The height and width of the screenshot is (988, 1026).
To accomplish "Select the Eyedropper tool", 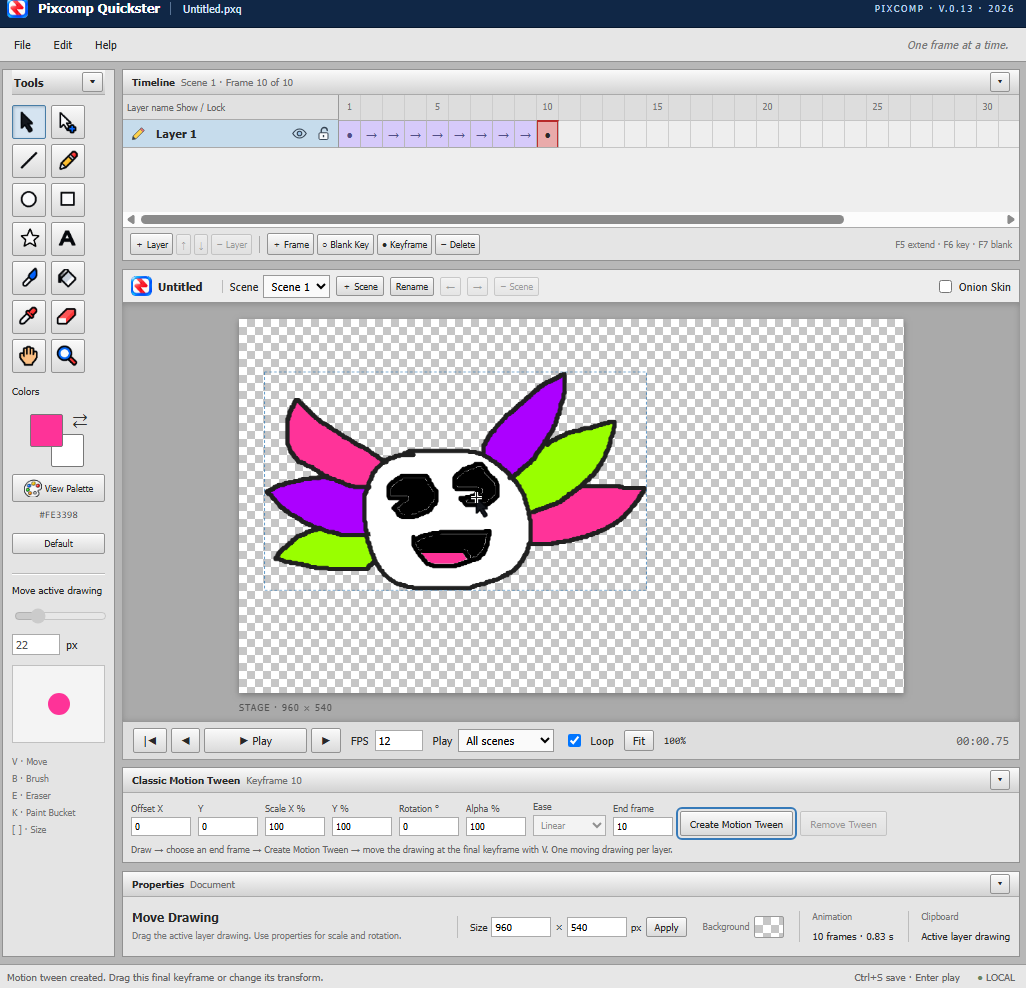I will [x=29, y=317].
